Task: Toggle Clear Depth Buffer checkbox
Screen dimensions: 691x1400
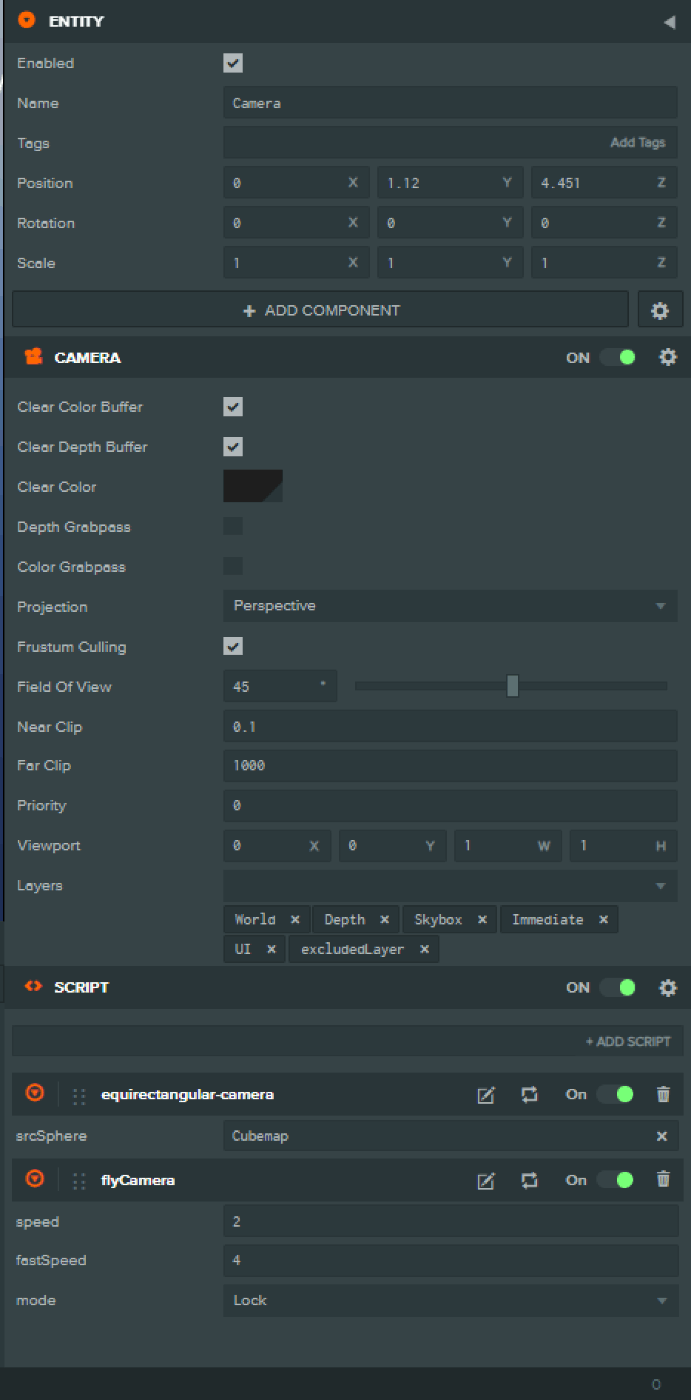Action: pos(233,447)
